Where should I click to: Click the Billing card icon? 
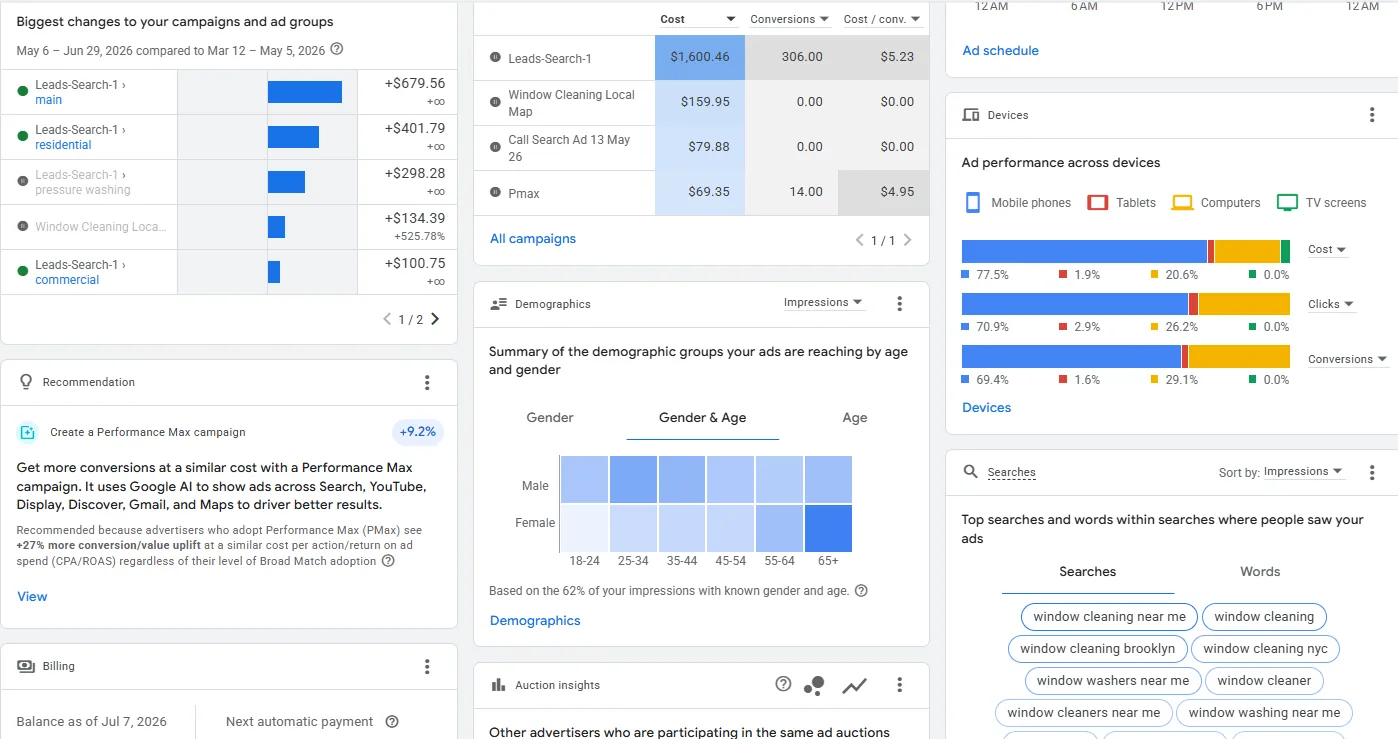26,666
